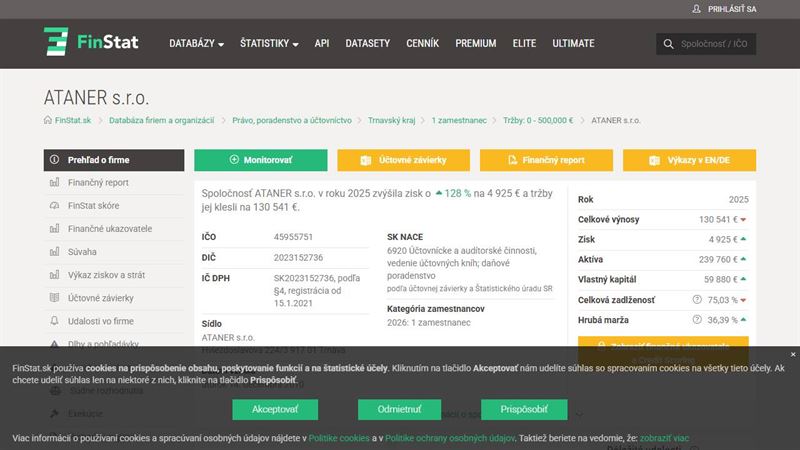
Task: Click the FinStat logo
Action: click(91, 42)
